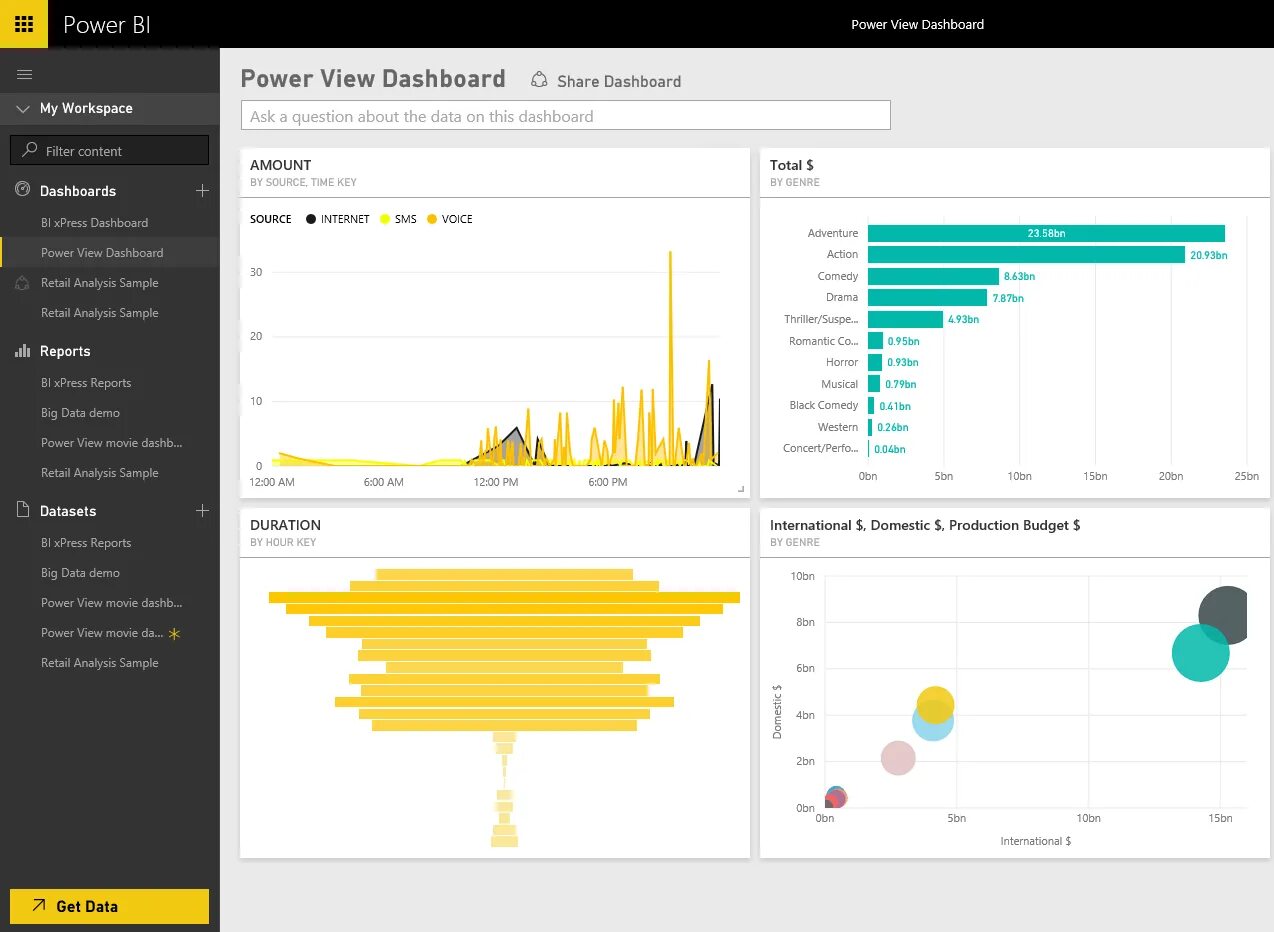The height and width of the screenshot is (932, 1274).
Task: Open Big Data demo dataset
Action: pyautogui.click(x=80, y=573)
